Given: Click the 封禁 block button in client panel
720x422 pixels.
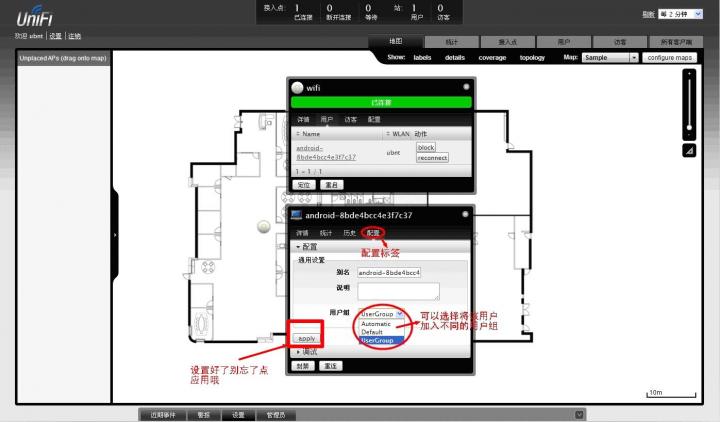Looking at the screenshot, I should [303, 366].
